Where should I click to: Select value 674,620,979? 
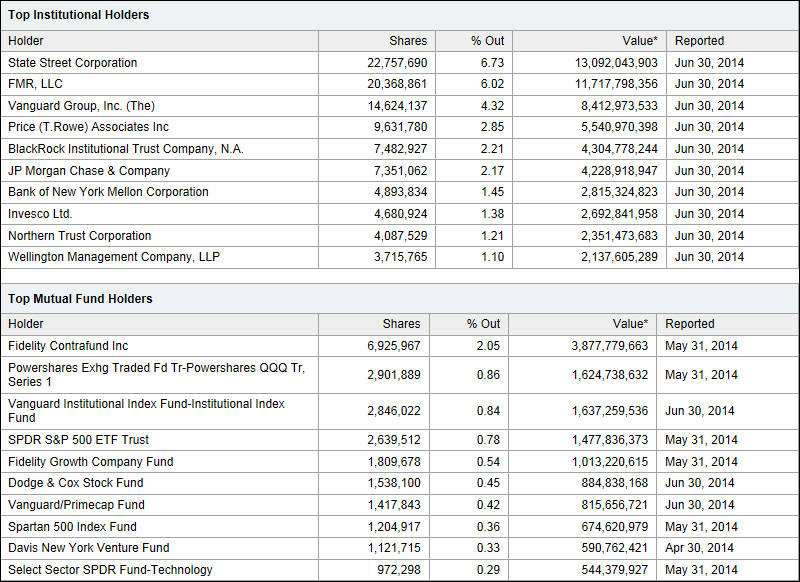[615, 526]
